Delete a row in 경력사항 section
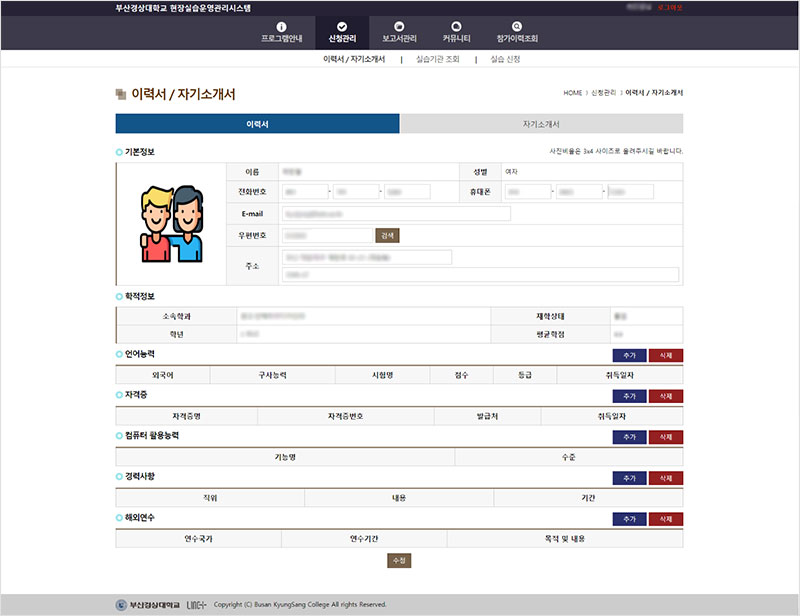The height and width of the screenshot is (616, 800). click(x=666, y=478)
